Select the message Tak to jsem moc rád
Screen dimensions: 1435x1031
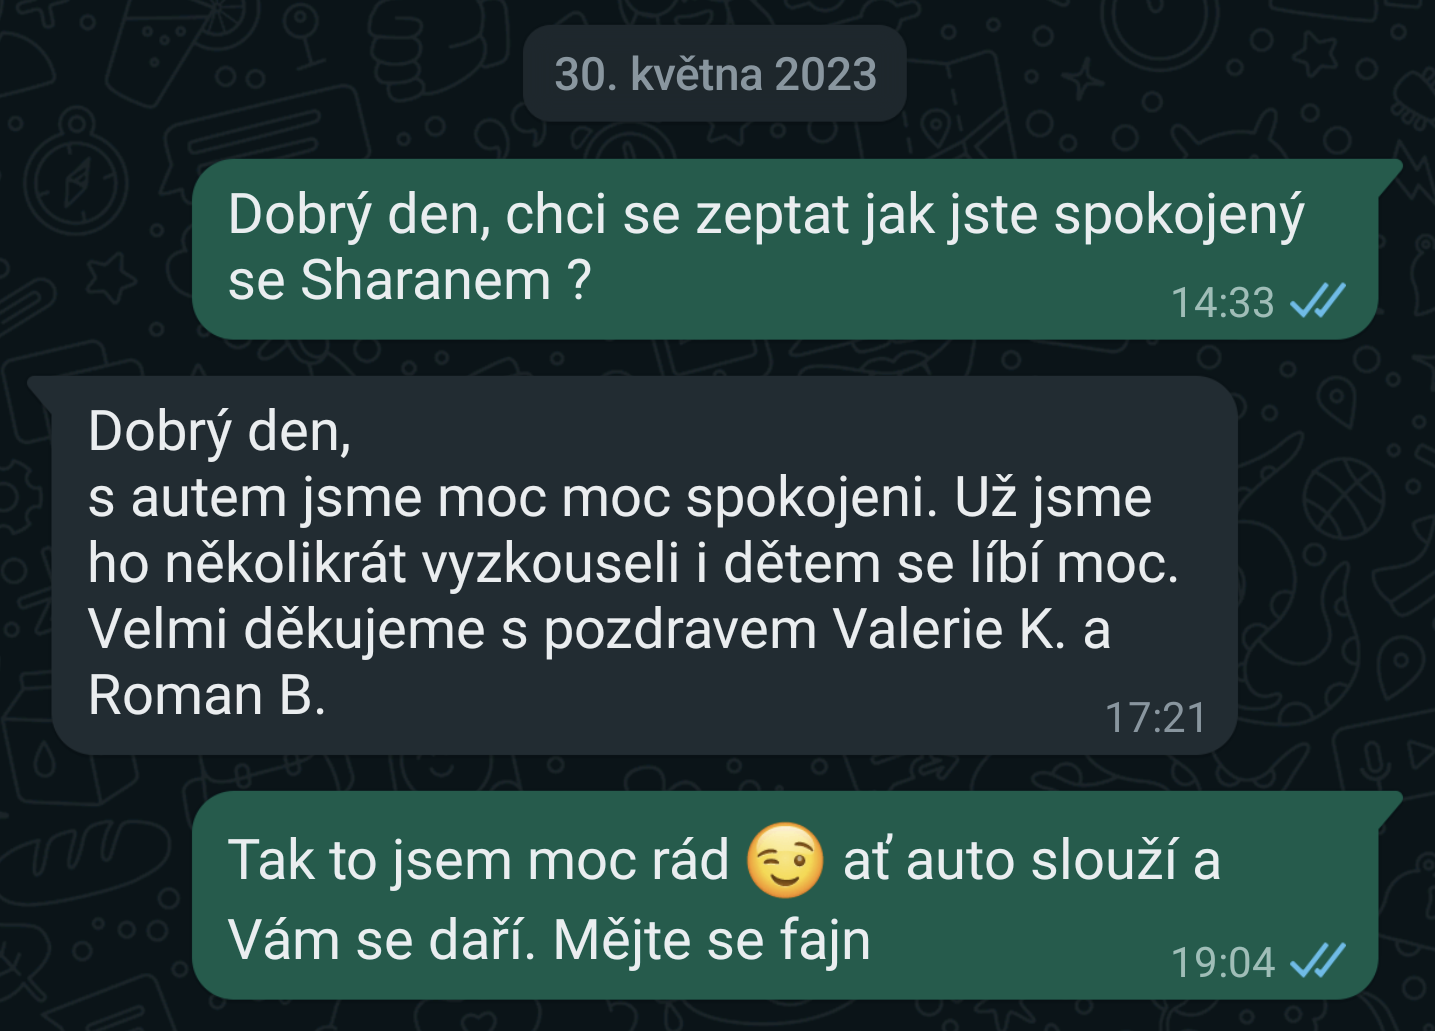(x=797, y=895)
